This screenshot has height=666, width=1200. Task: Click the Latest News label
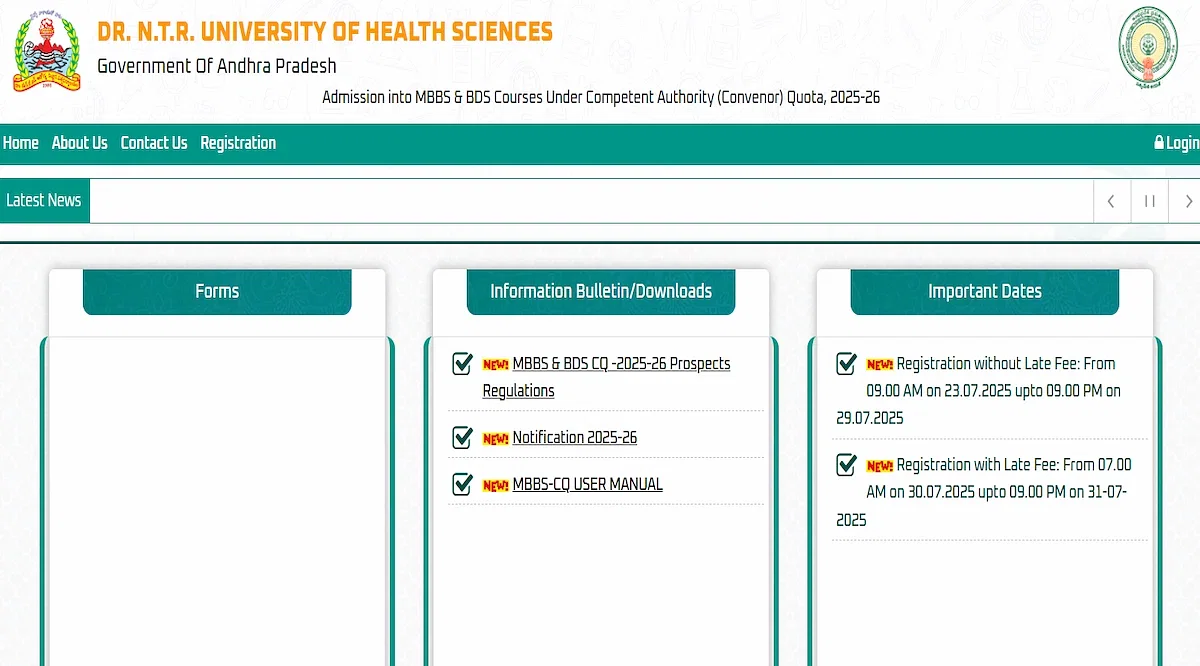44,200
